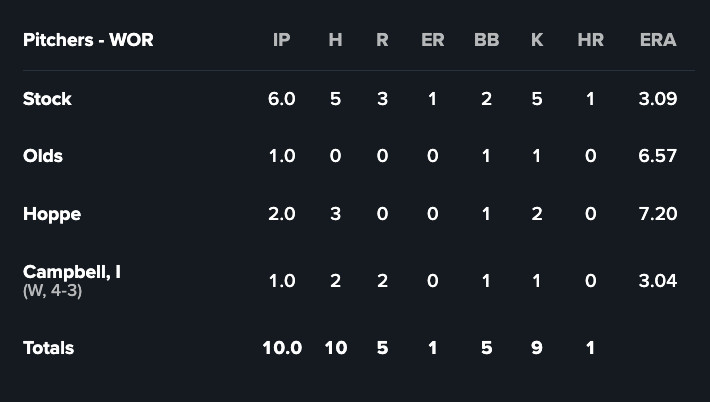Click the BB column header
Viewport: 710px width, 402px height.
click(486, 40)
